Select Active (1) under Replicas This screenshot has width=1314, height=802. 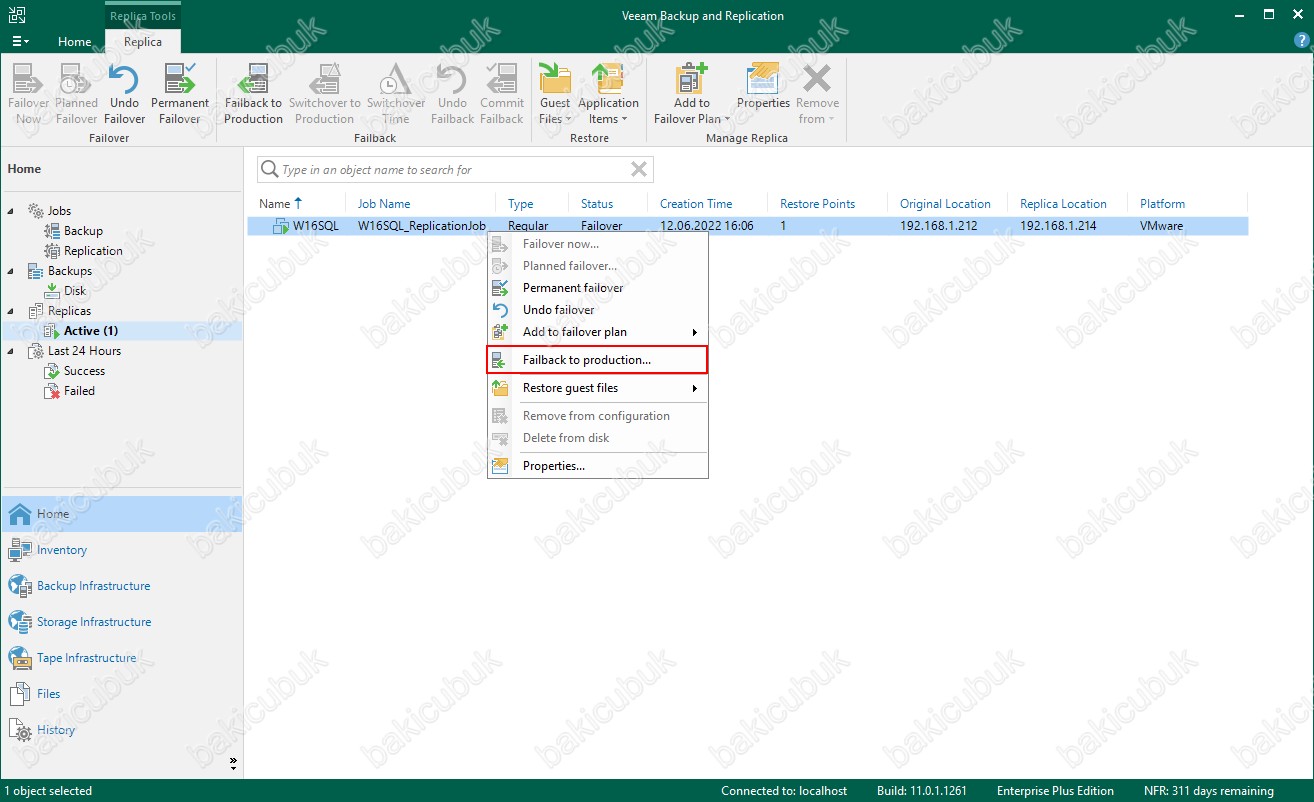[91, 331]
